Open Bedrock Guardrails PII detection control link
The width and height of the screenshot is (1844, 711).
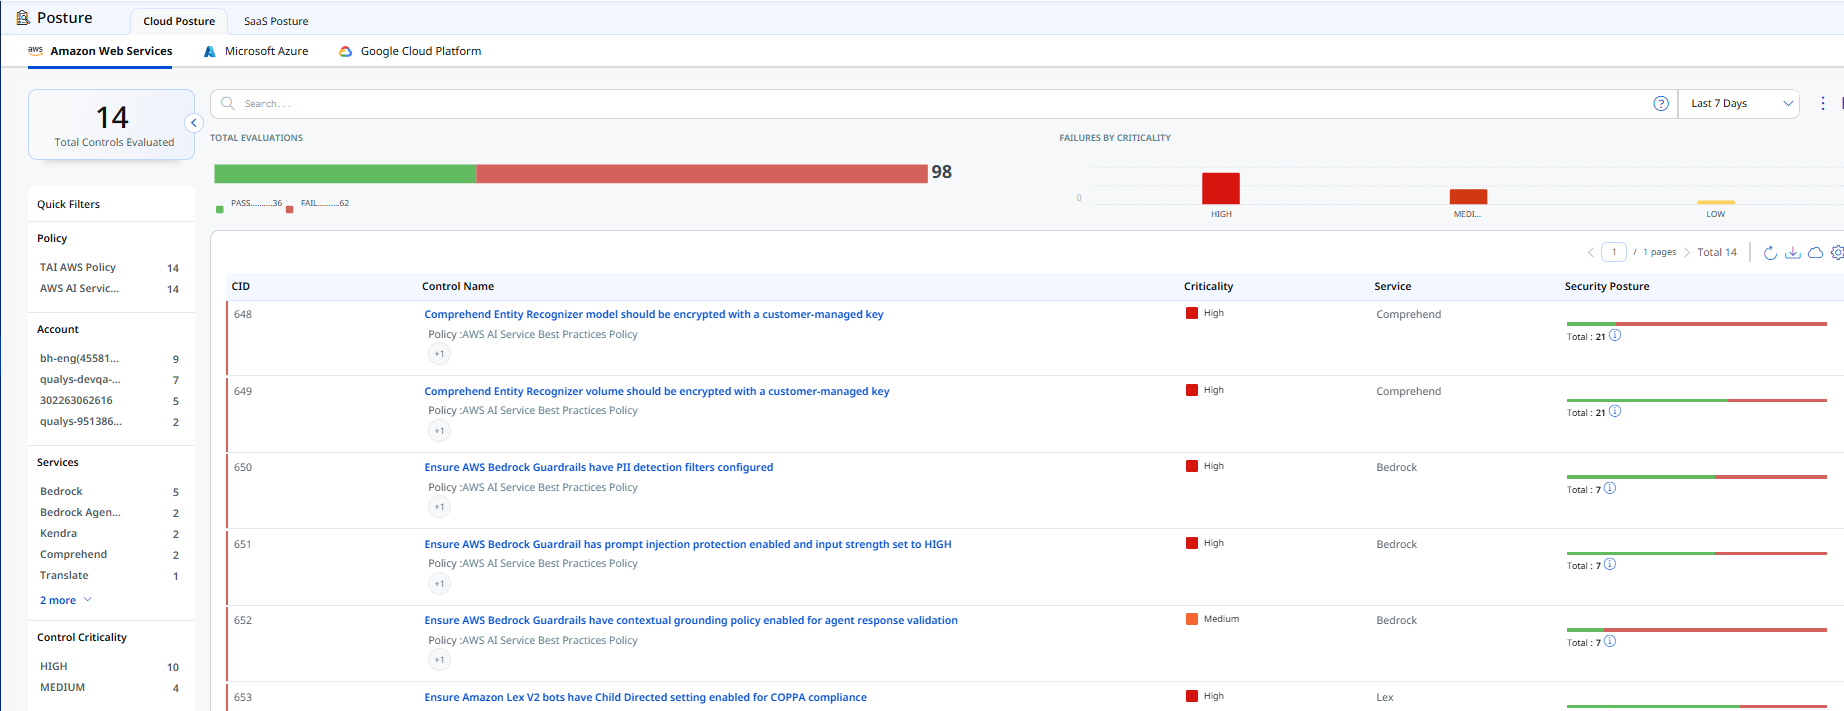pyautogui.click(x=599, y=467)
